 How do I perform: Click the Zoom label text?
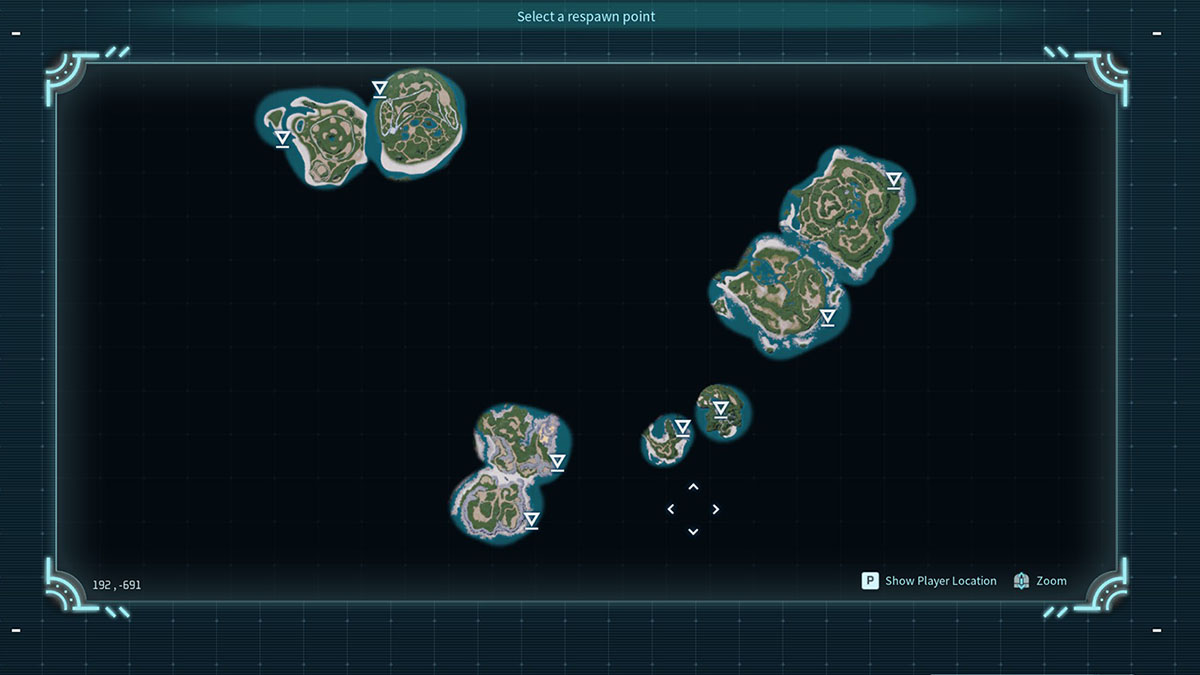pos(1051,580)
